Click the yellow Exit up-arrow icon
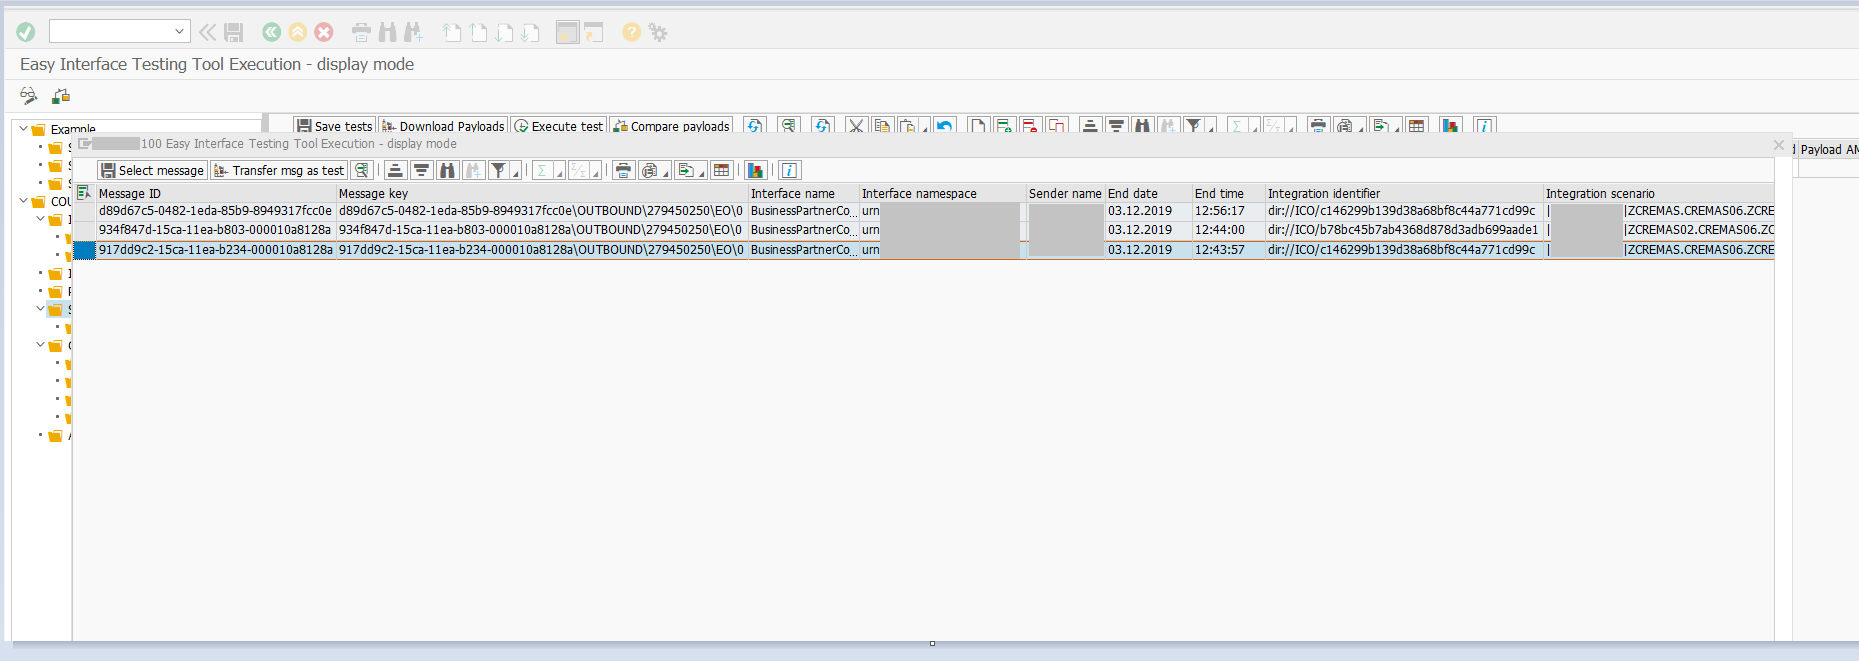 pyautogui.click(x=298, y=33)
